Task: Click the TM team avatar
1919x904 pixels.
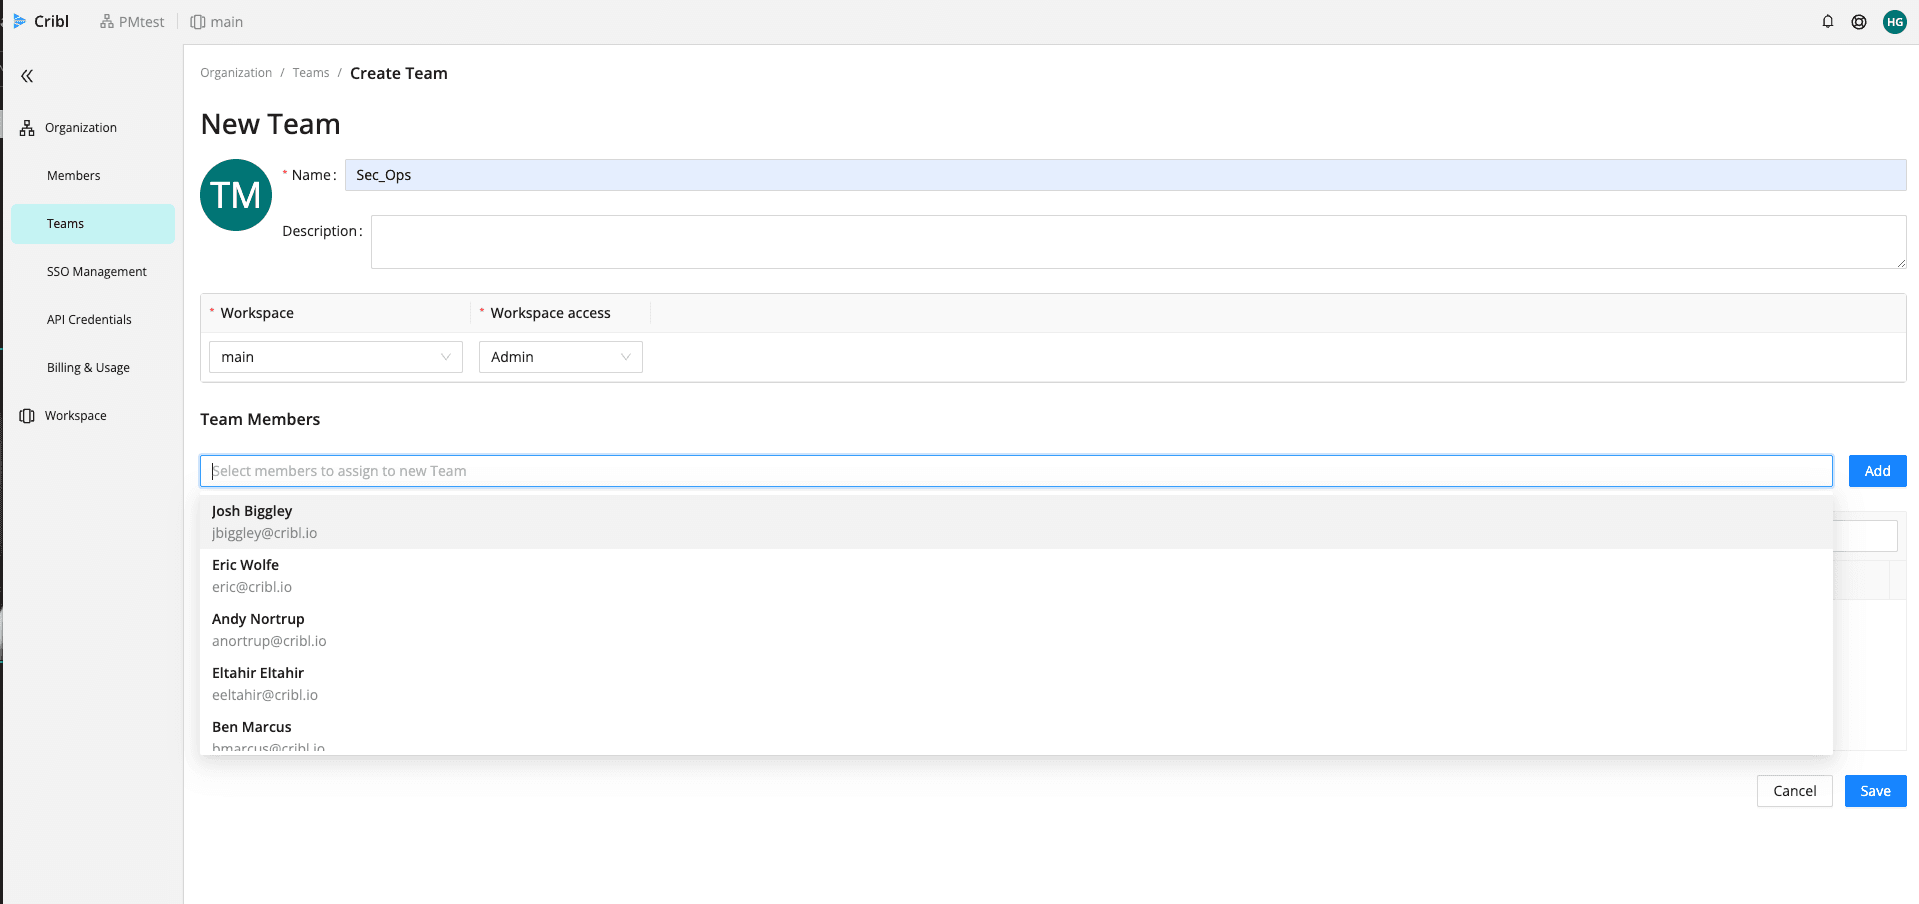Action: click(236, 195)
